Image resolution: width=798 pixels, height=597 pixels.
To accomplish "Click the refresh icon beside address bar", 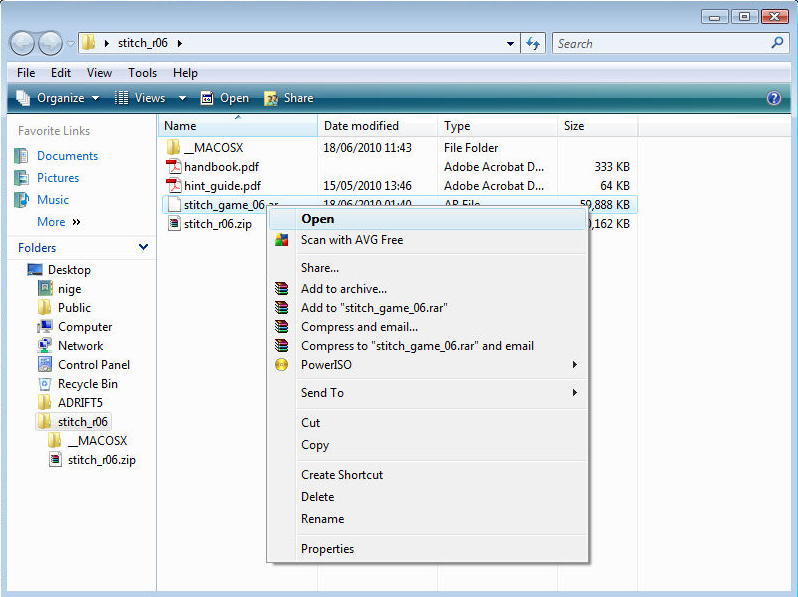I will click(x=533, y=44).
